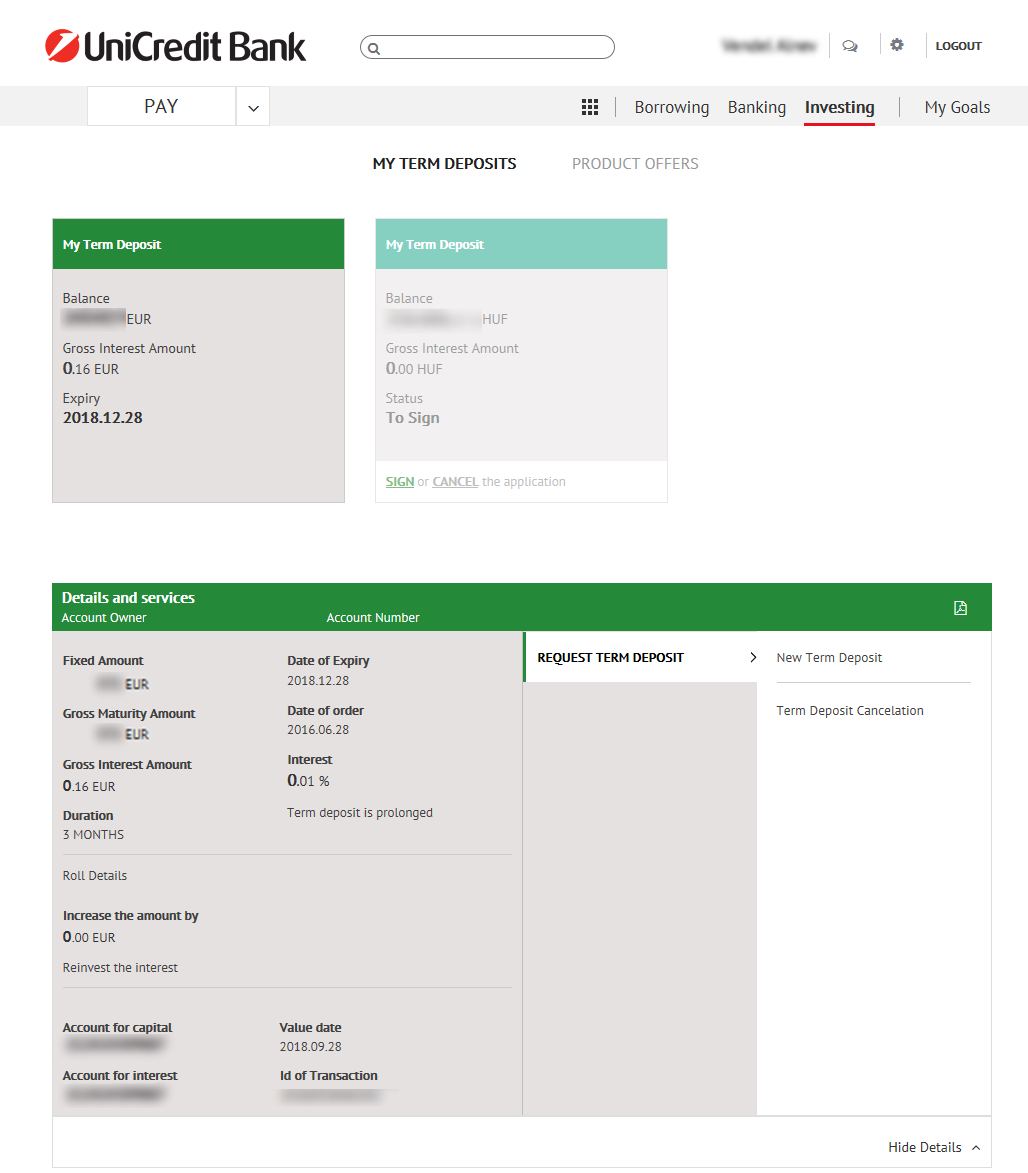Click SIGN link for HUF deposit
Image resolution: width=1028 pixels, height=1173 pixels.
point(400,482)
